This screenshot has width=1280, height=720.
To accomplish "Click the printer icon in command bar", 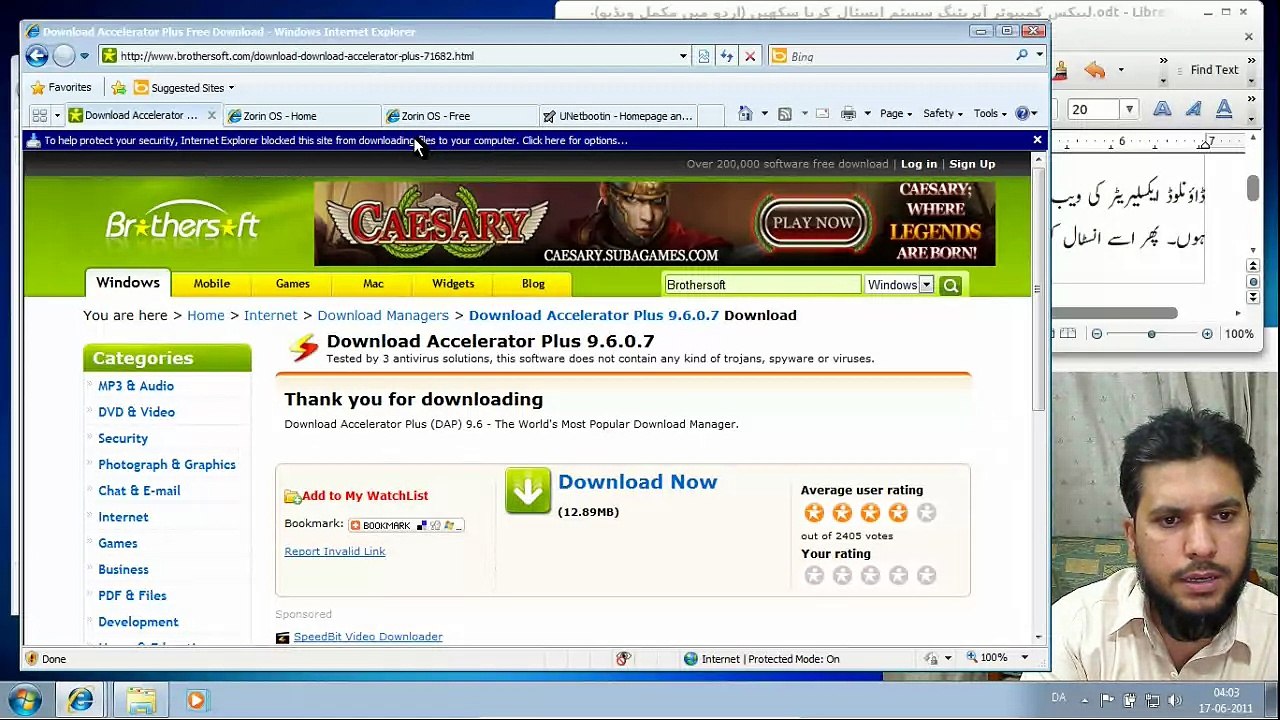I will point(848,114).
